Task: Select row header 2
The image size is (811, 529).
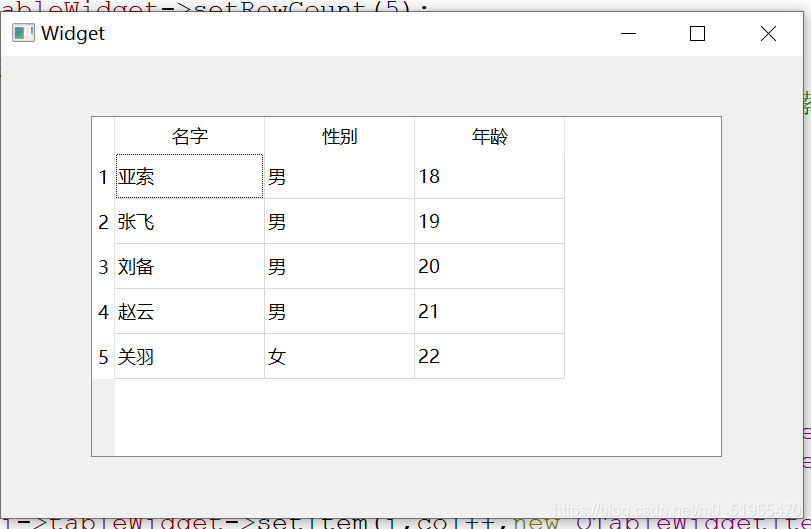Action: click(103, 221)
